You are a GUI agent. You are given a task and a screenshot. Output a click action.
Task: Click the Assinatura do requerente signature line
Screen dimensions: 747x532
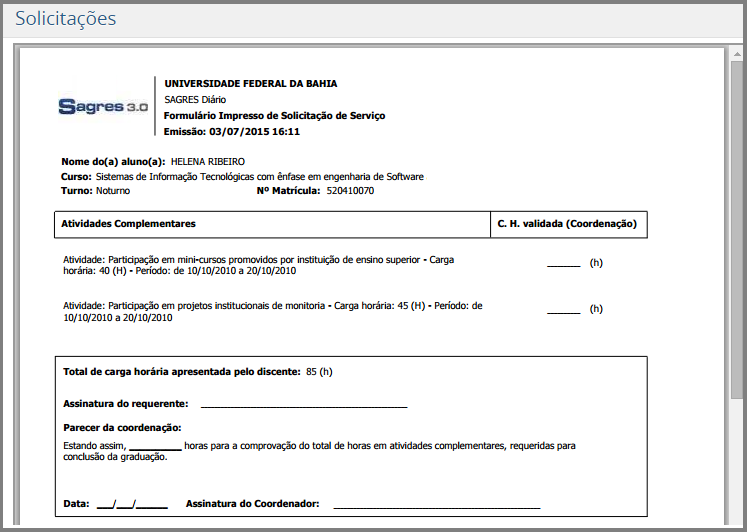coord(304,405)
